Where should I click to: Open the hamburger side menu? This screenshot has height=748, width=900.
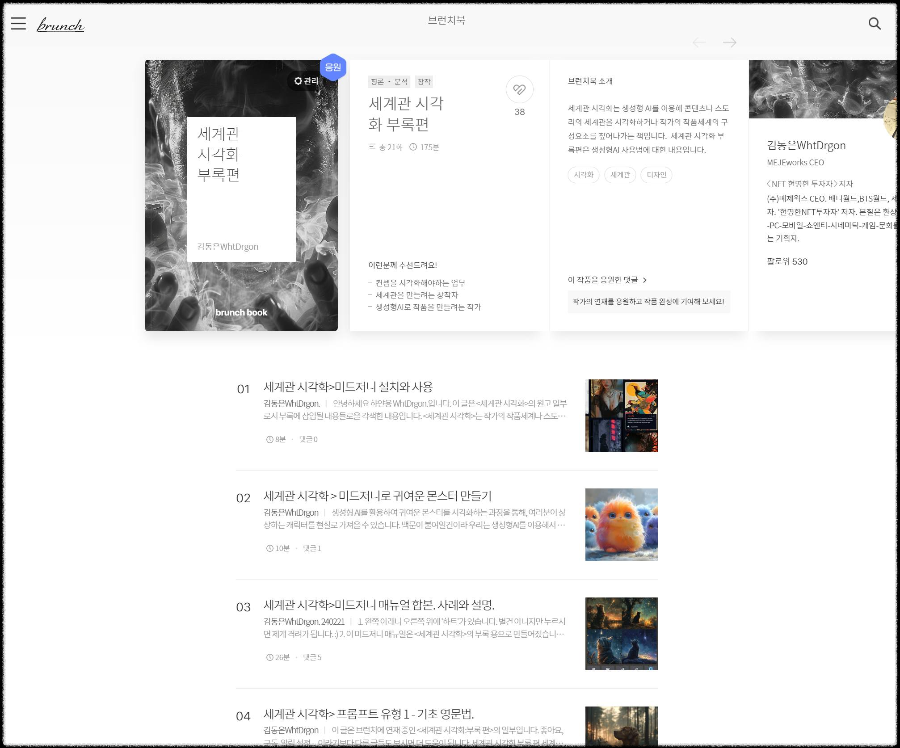(18, 23)
